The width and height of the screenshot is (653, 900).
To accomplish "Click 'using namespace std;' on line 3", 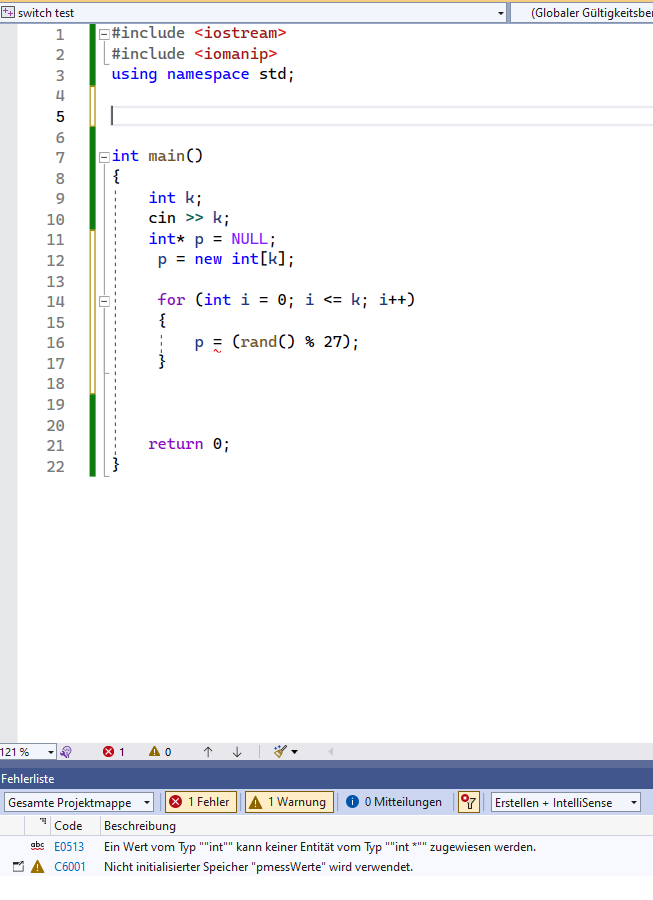I will click(203, 75).
